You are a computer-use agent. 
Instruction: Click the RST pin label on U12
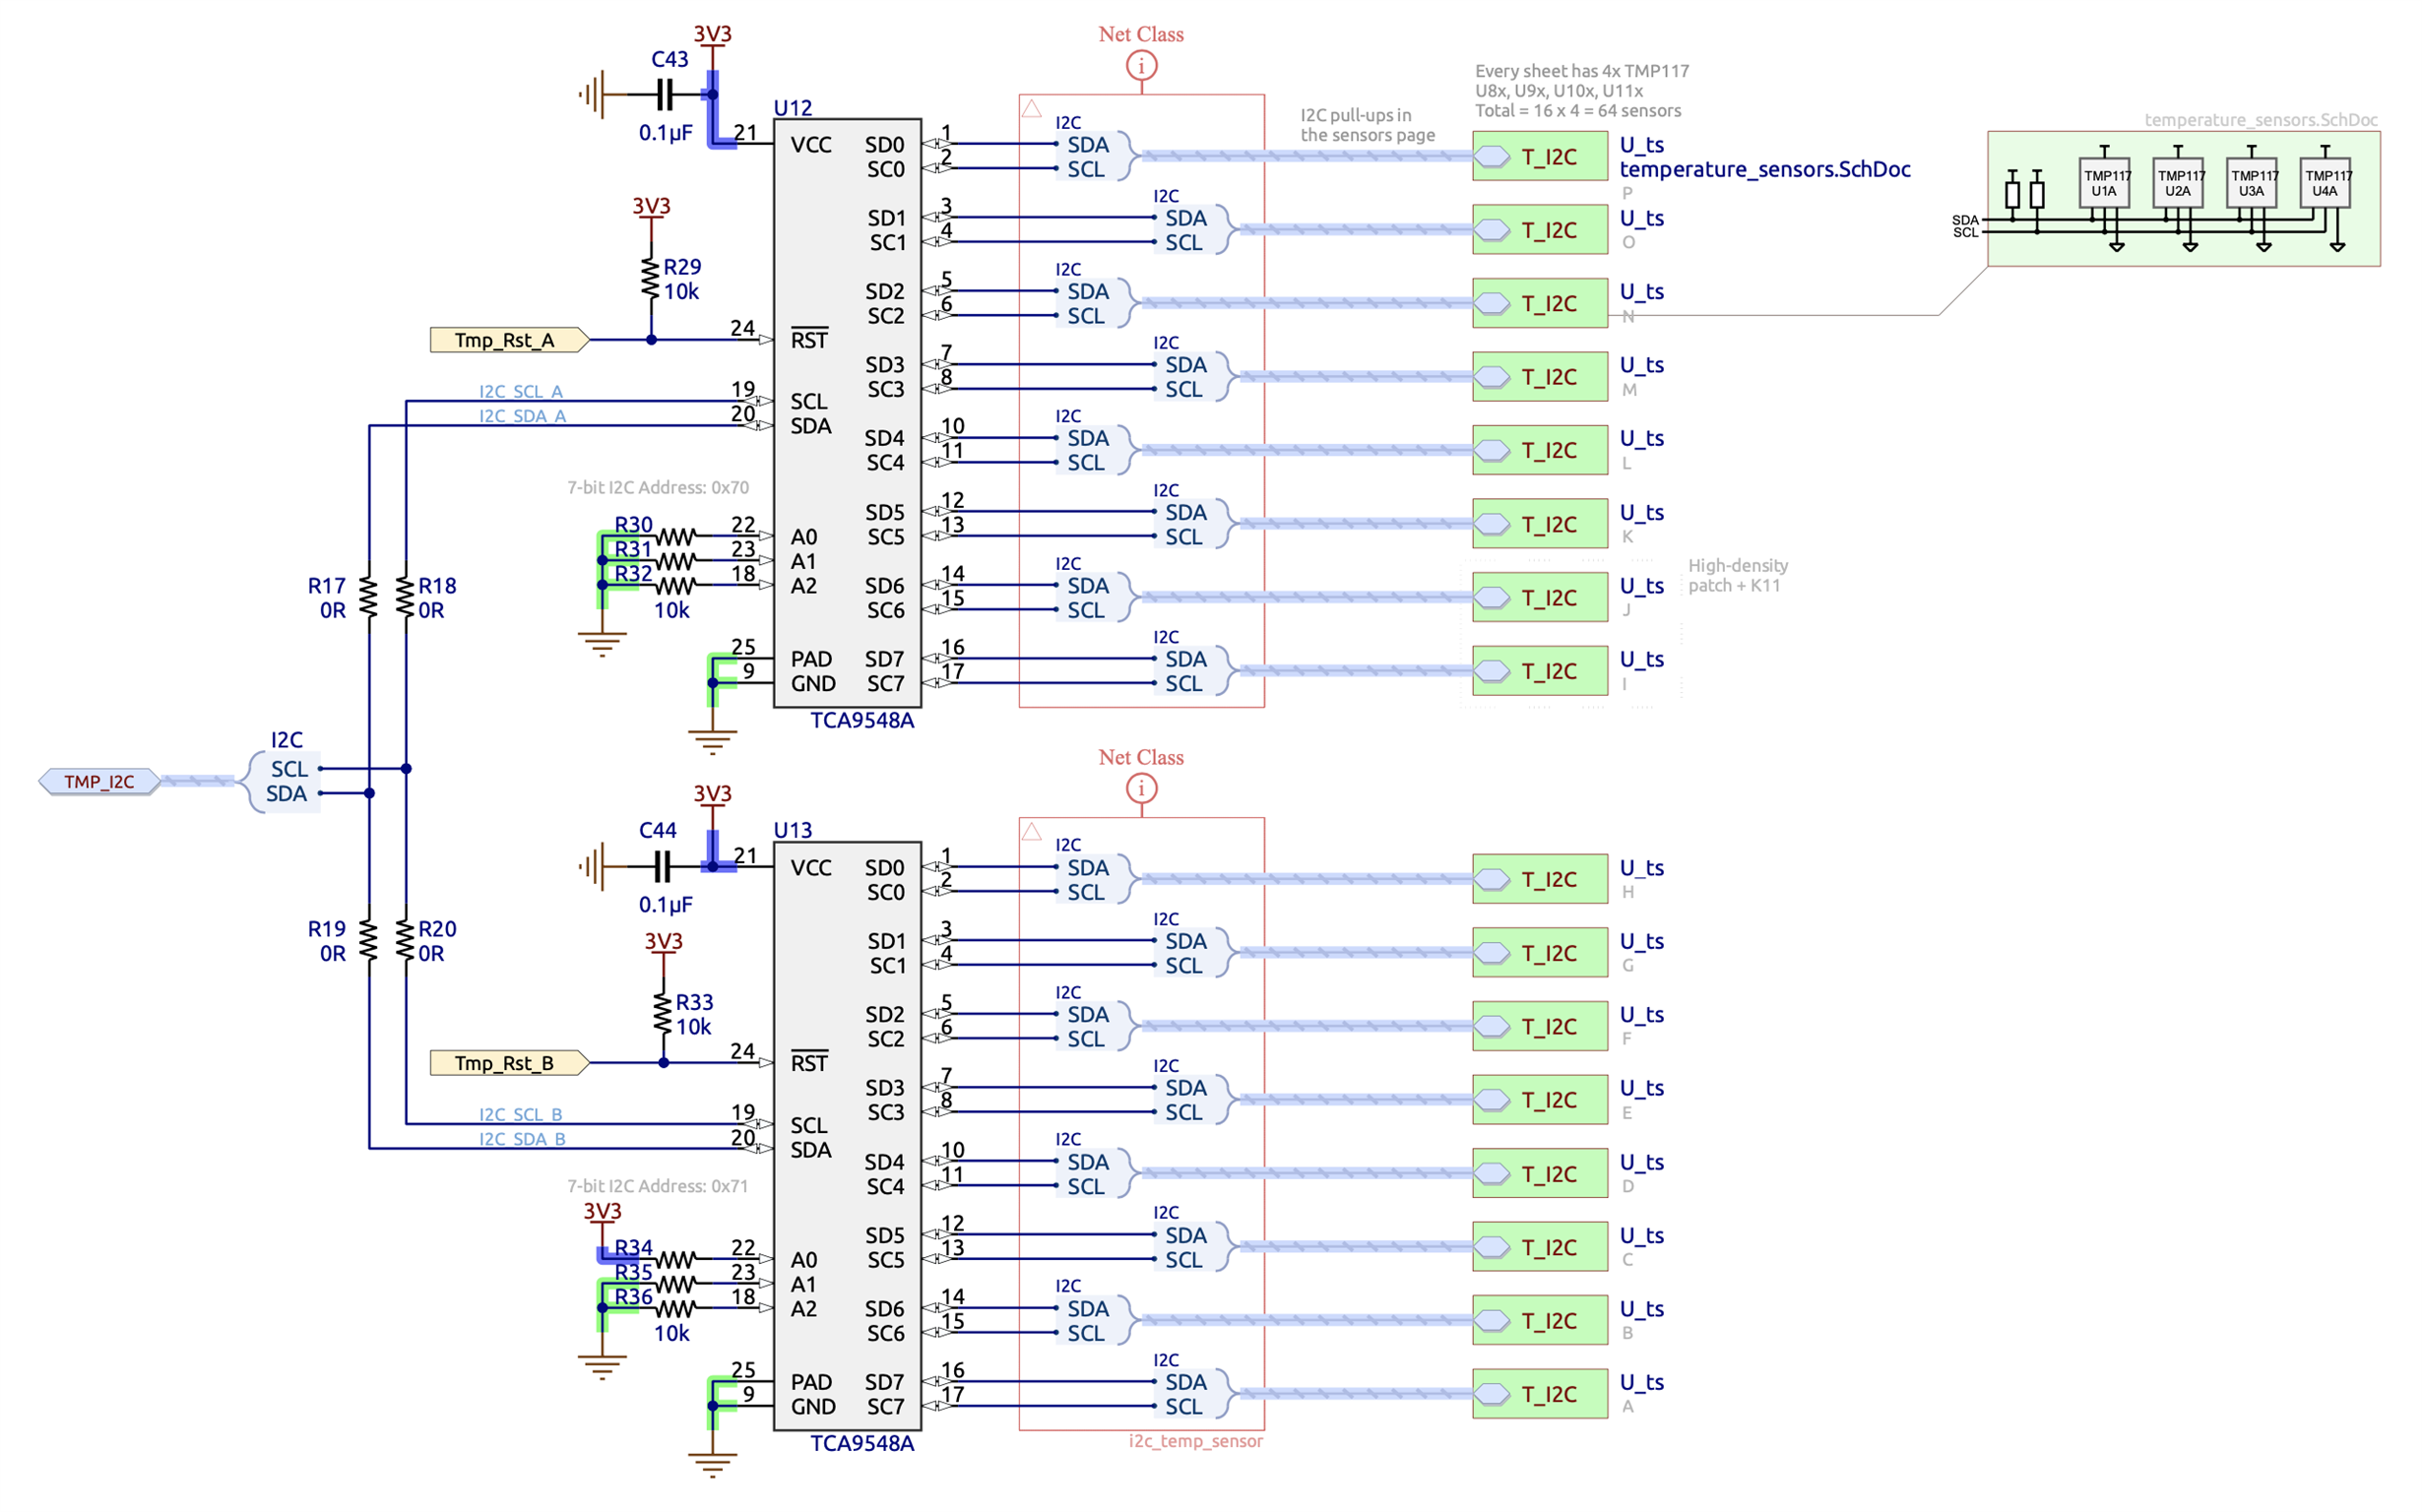point(809,339)
